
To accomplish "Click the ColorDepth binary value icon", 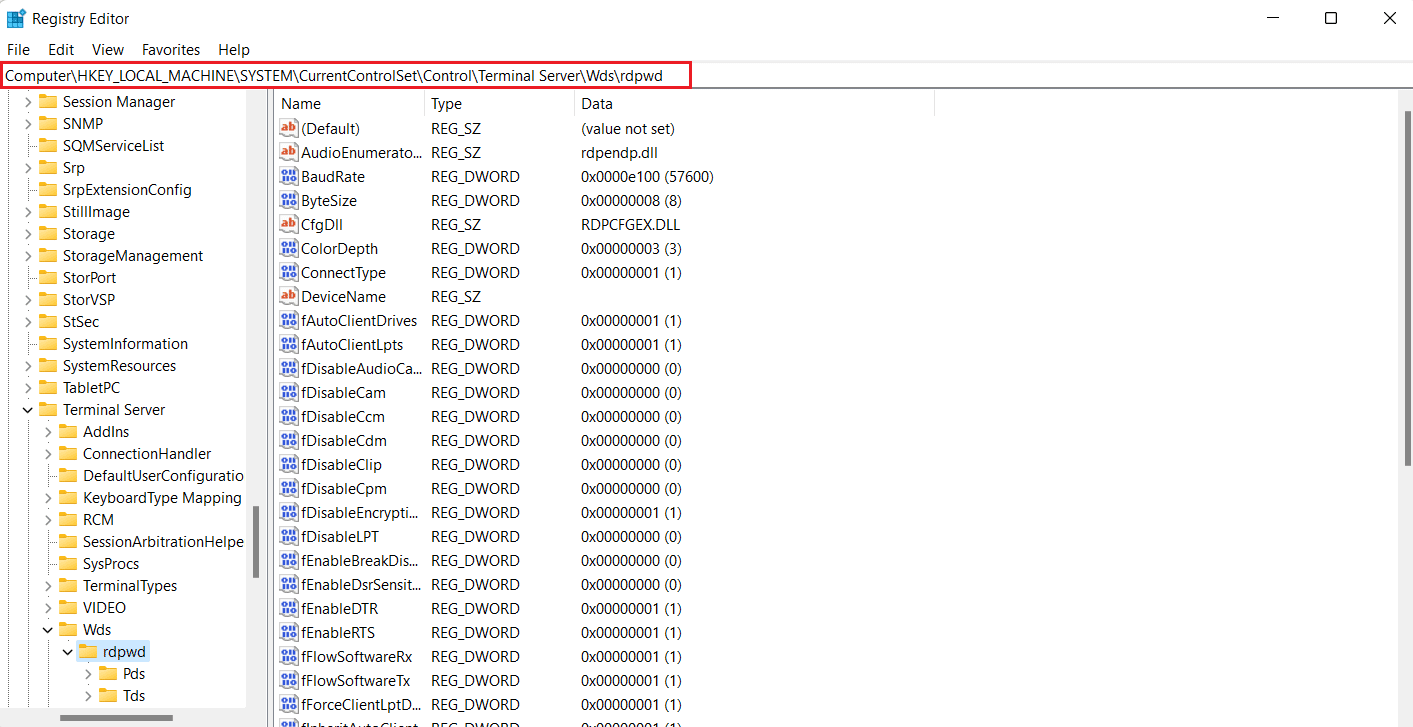I will click(x=289, y=249).
